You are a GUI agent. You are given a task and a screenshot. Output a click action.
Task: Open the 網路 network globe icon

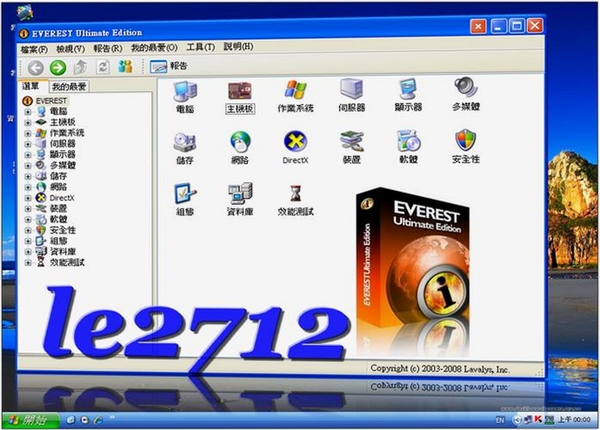coord(240,148)
